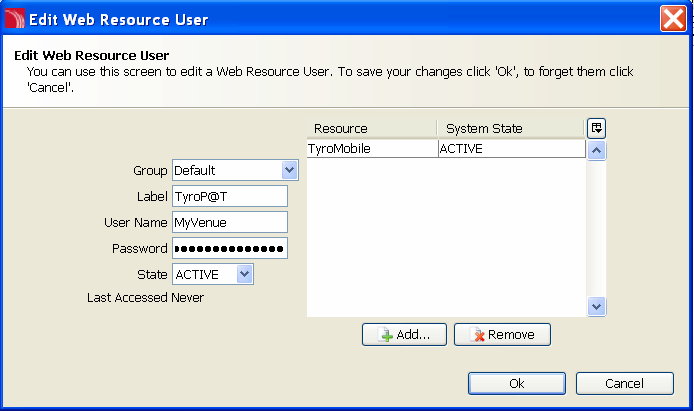Click the ACTIVE cell in System State column
This screenshot has width=694, height=411.
click(512, 149)
